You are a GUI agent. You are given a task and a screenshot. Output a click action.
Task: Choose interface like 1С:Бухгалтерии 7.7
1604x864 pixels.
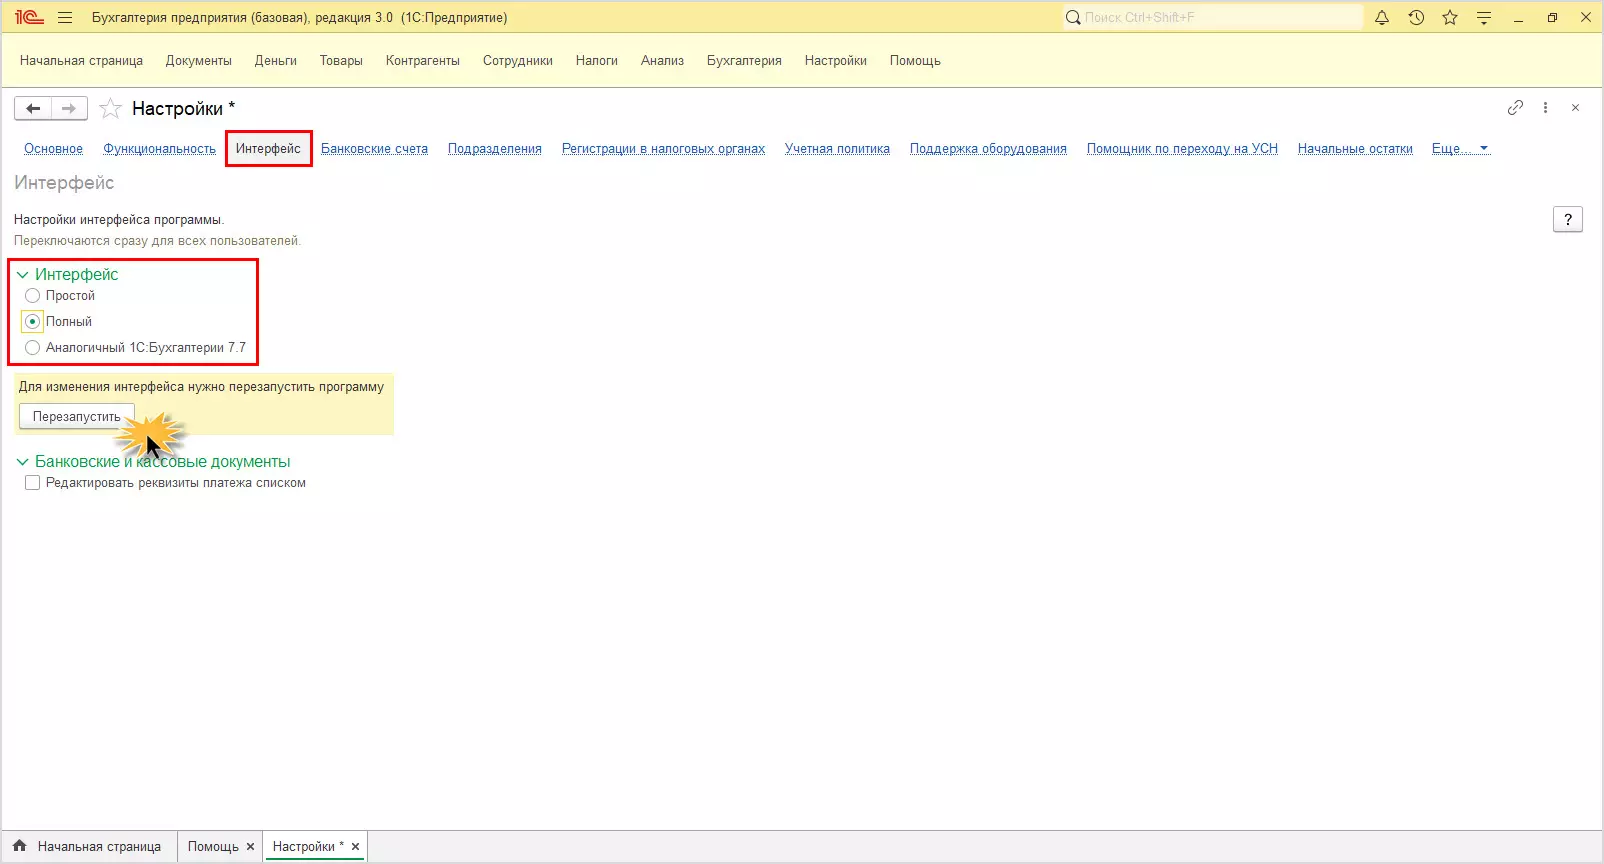coord(33,348)
